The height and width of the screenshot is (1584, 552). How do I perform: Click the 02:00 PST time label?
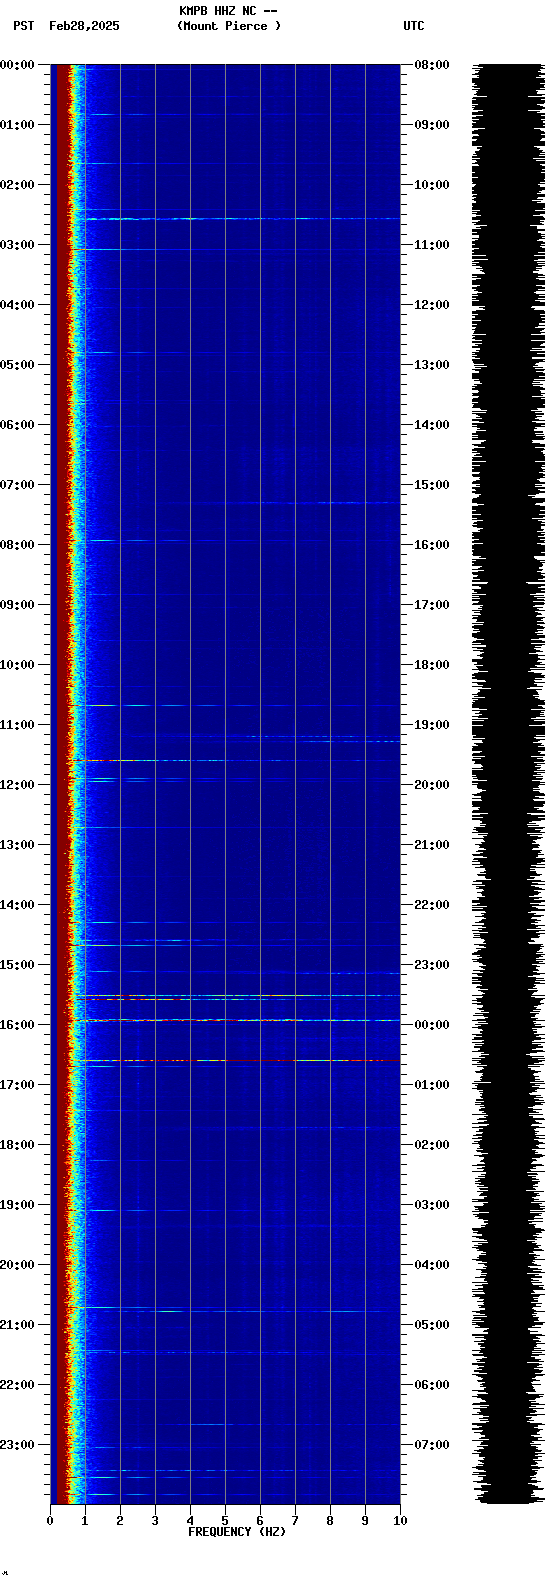point(17,185)
